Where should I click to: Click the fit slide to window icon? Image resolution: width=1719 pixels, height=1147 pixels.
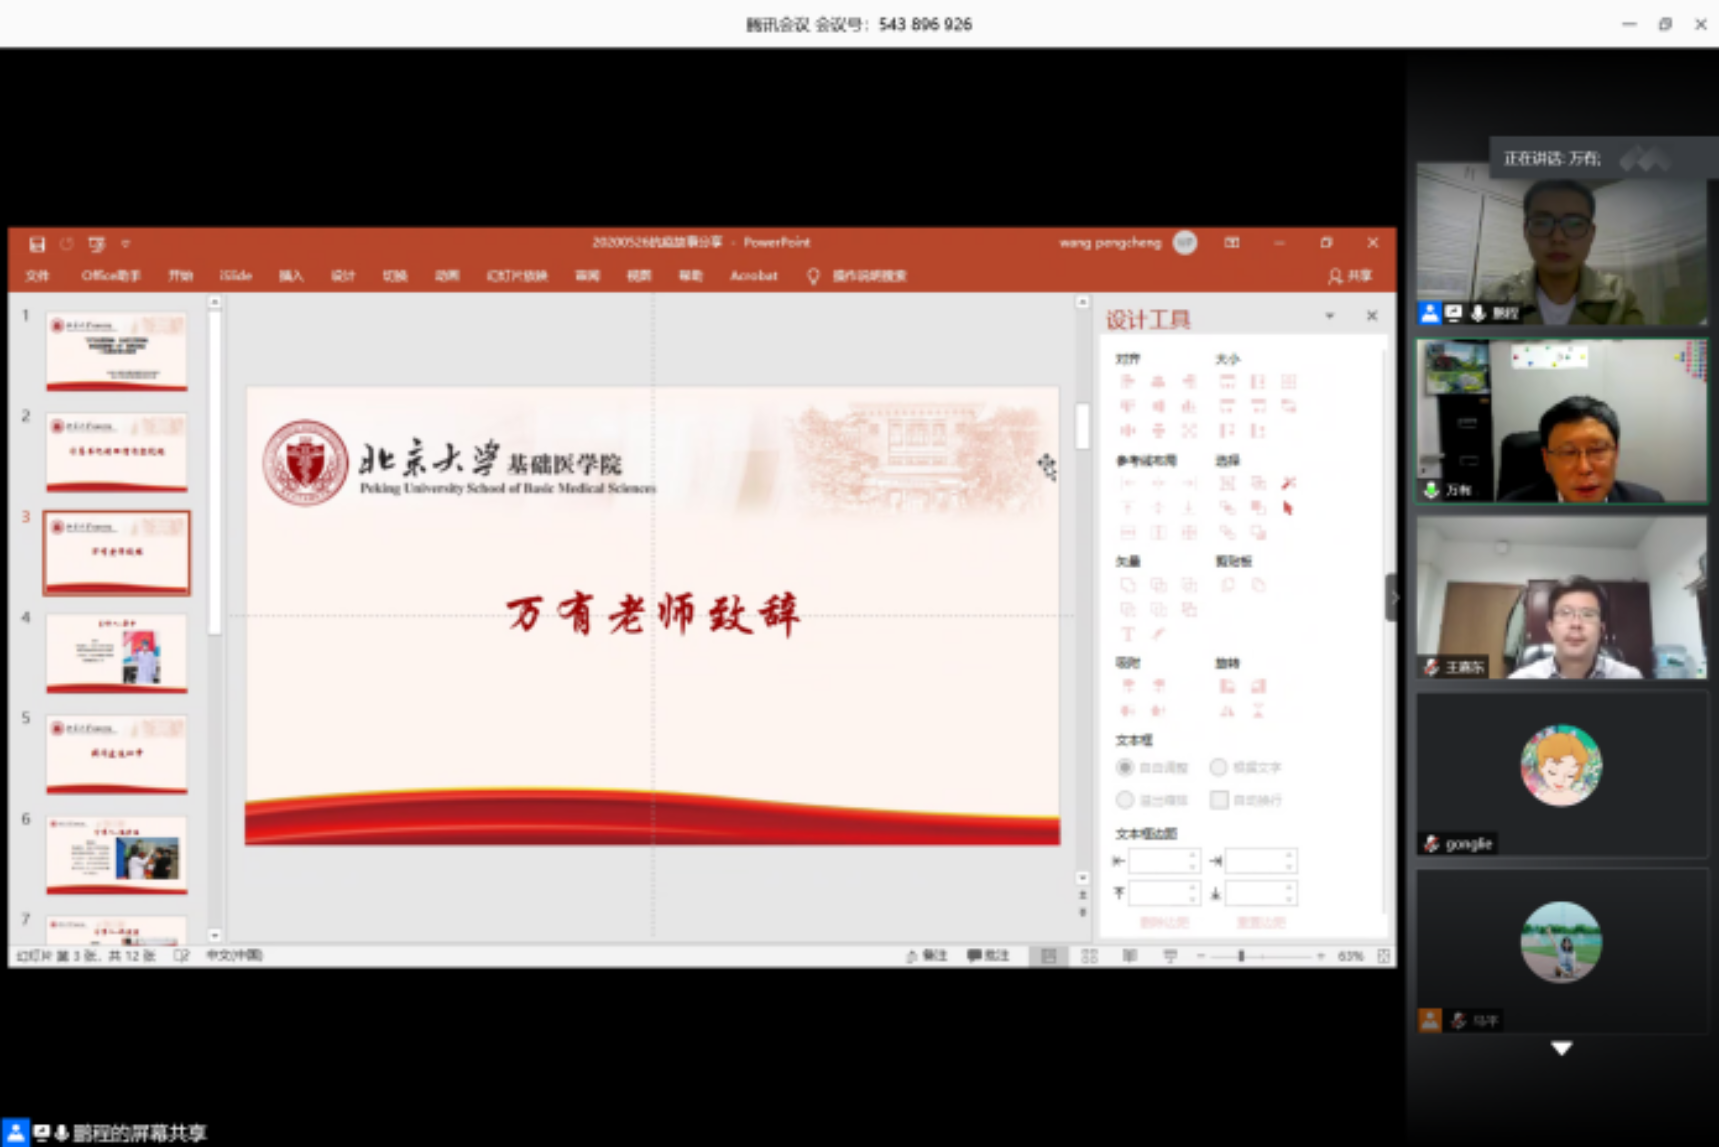tap(1383, 956)
